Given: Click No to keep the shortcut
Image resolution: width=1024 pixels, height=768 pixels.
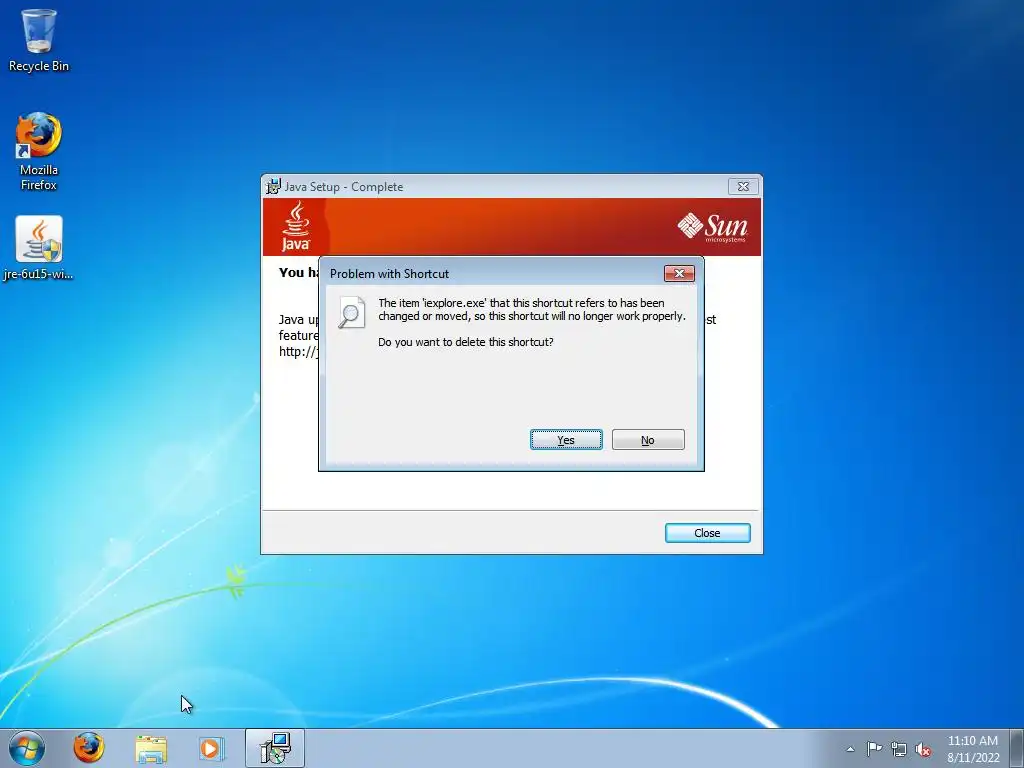Looking at the screenshot, I should (x=648, y=440).
